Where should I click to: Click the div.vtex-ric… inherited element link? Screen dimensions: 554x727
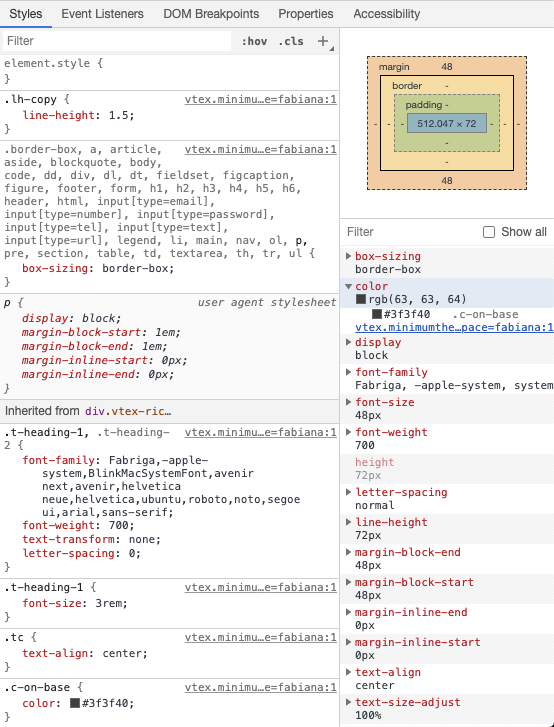click(128, 411)
